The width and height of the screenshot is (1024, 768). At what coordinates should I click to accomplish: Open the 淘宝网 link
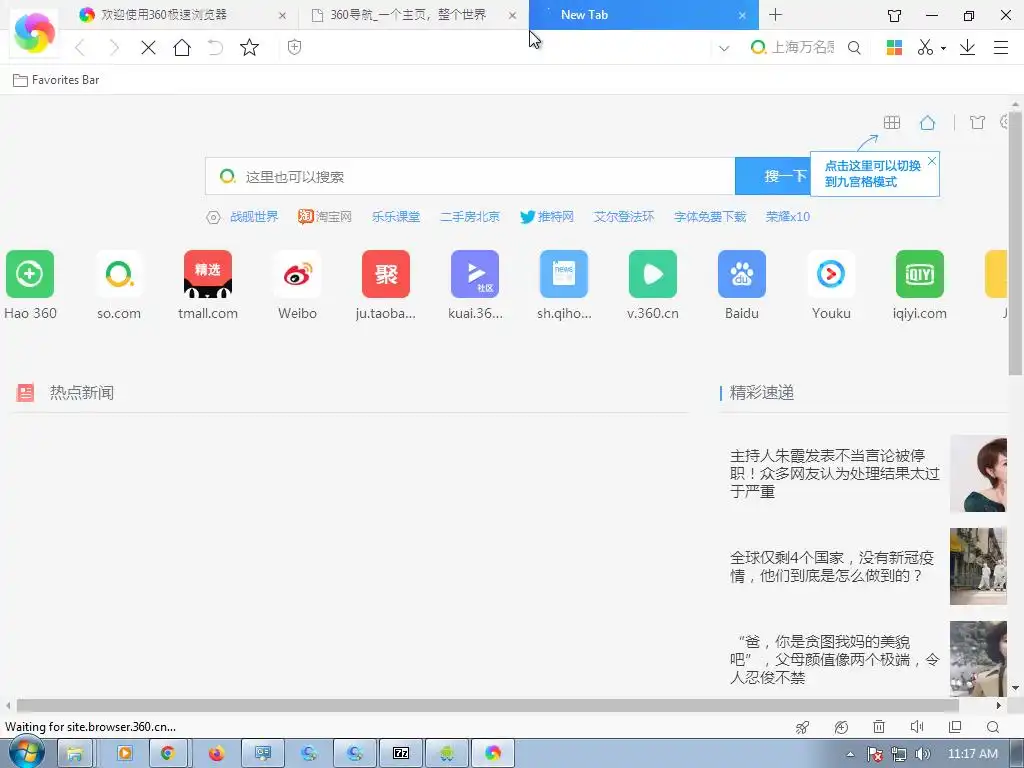click(325, 217)
